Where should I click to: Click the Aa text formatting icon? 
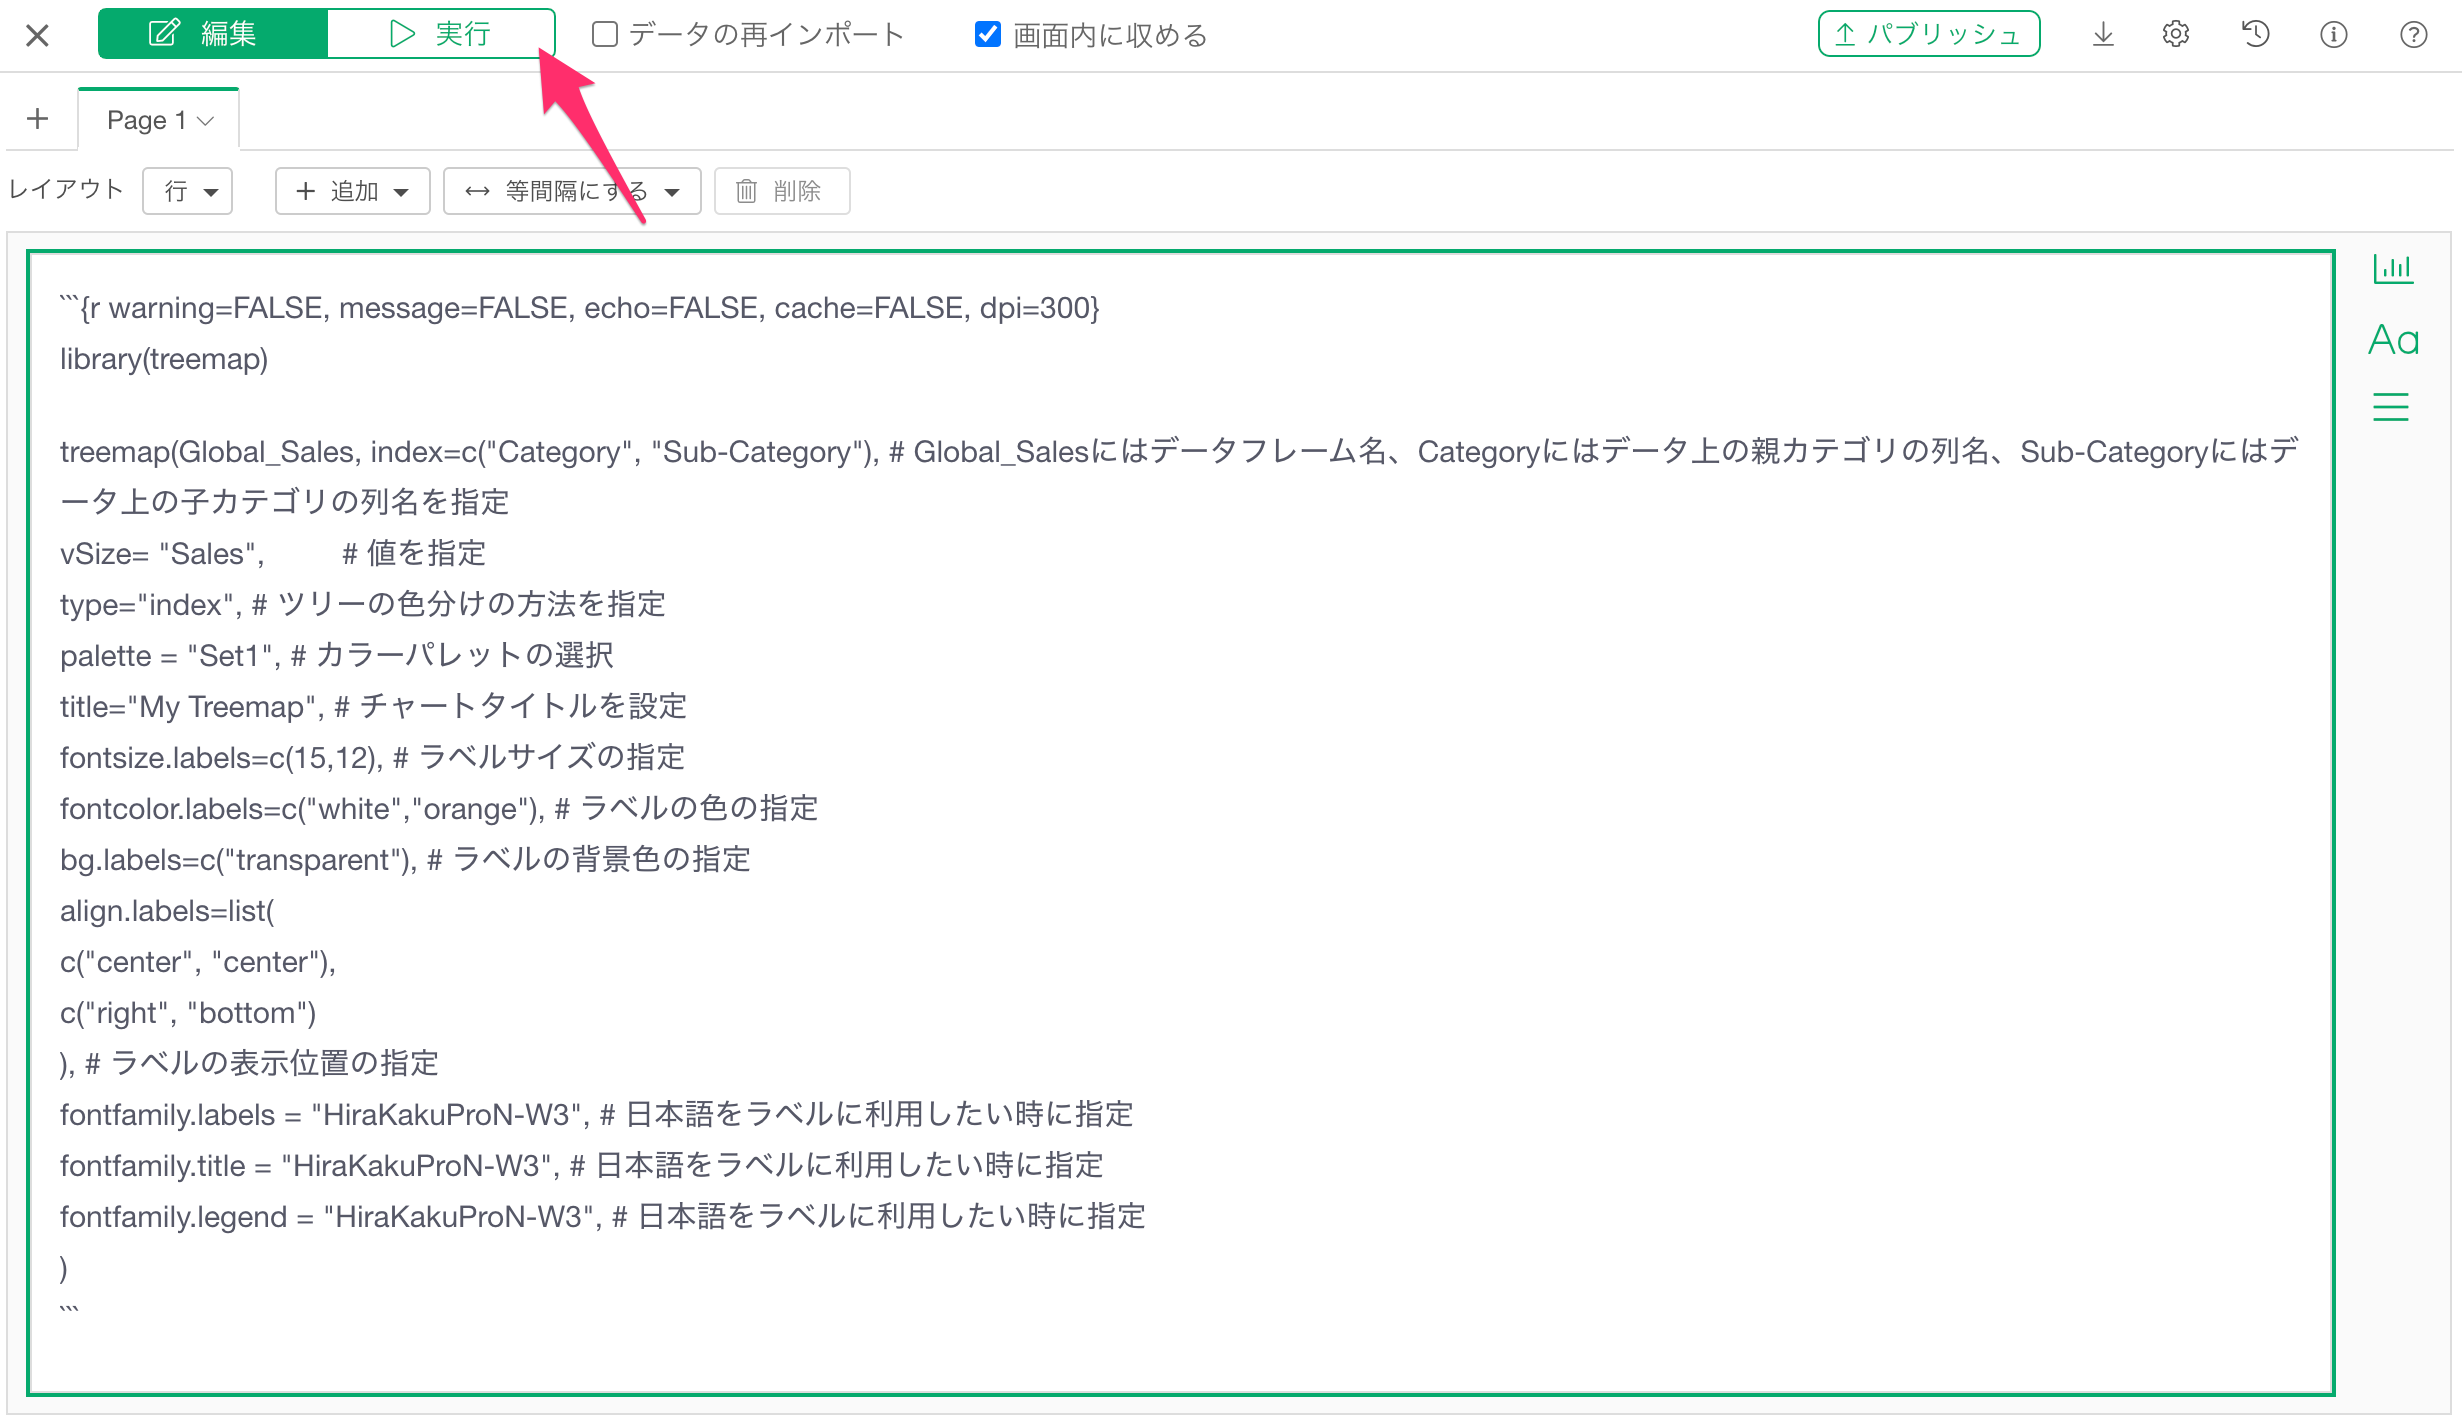(x=2392, y=340)
